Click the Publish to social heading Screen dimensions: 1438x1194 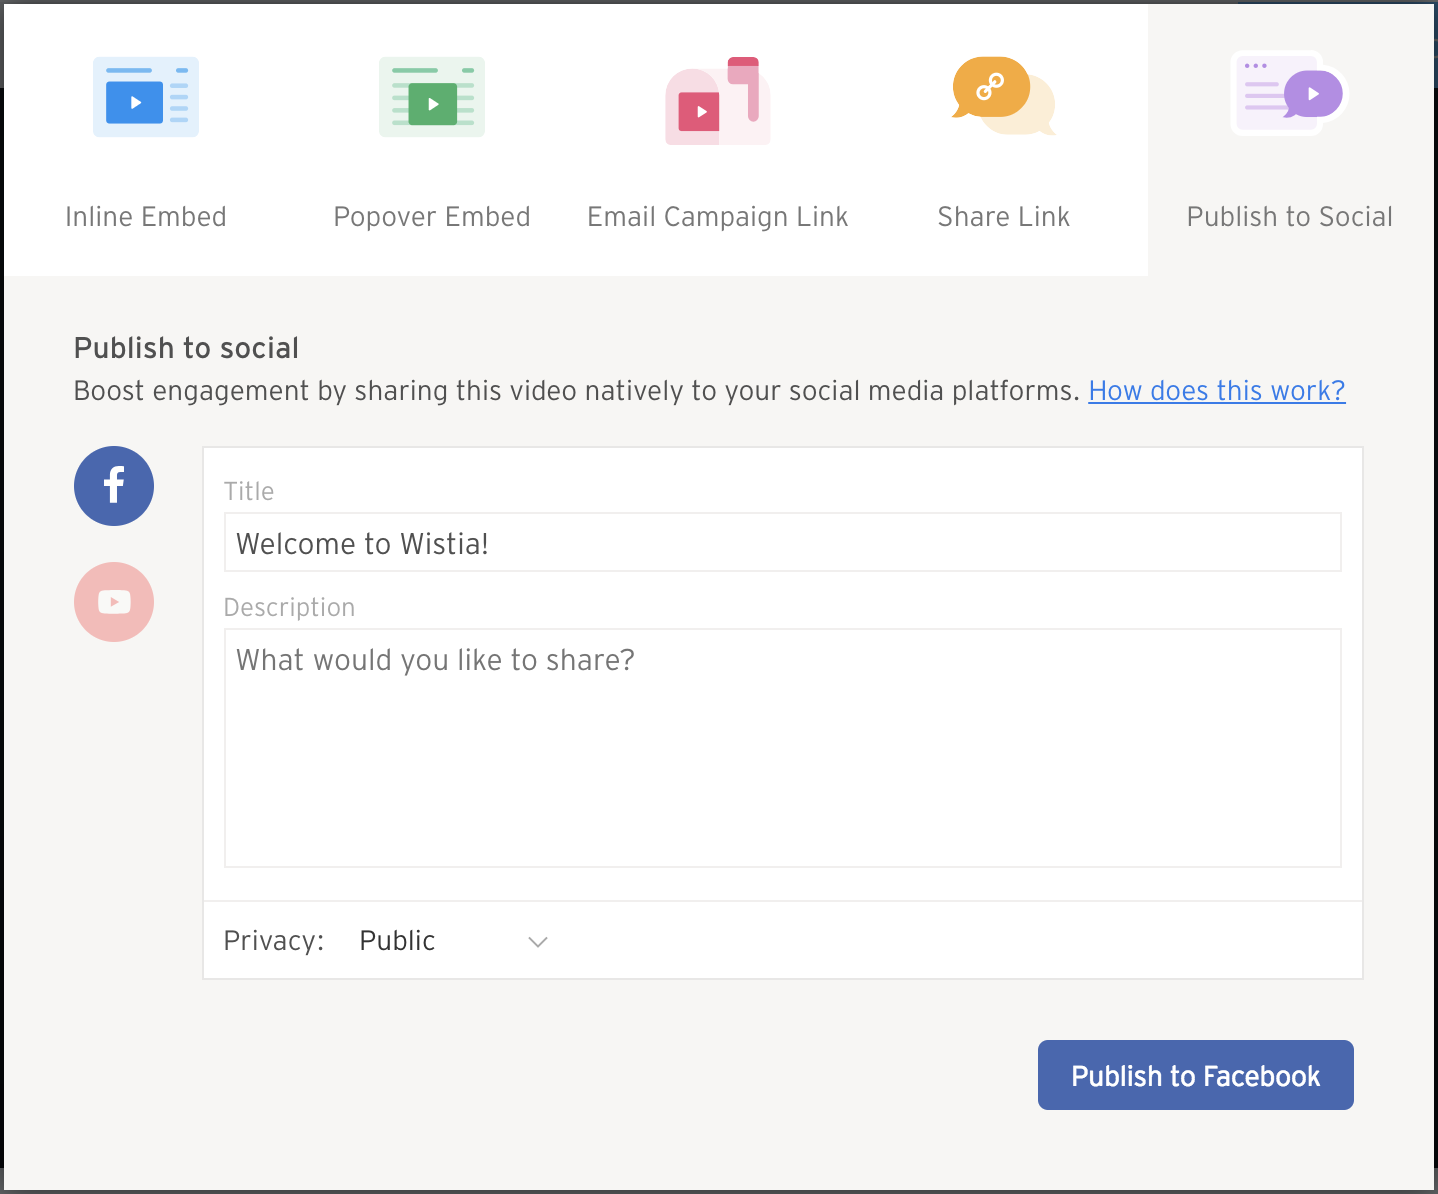[187, 348]
